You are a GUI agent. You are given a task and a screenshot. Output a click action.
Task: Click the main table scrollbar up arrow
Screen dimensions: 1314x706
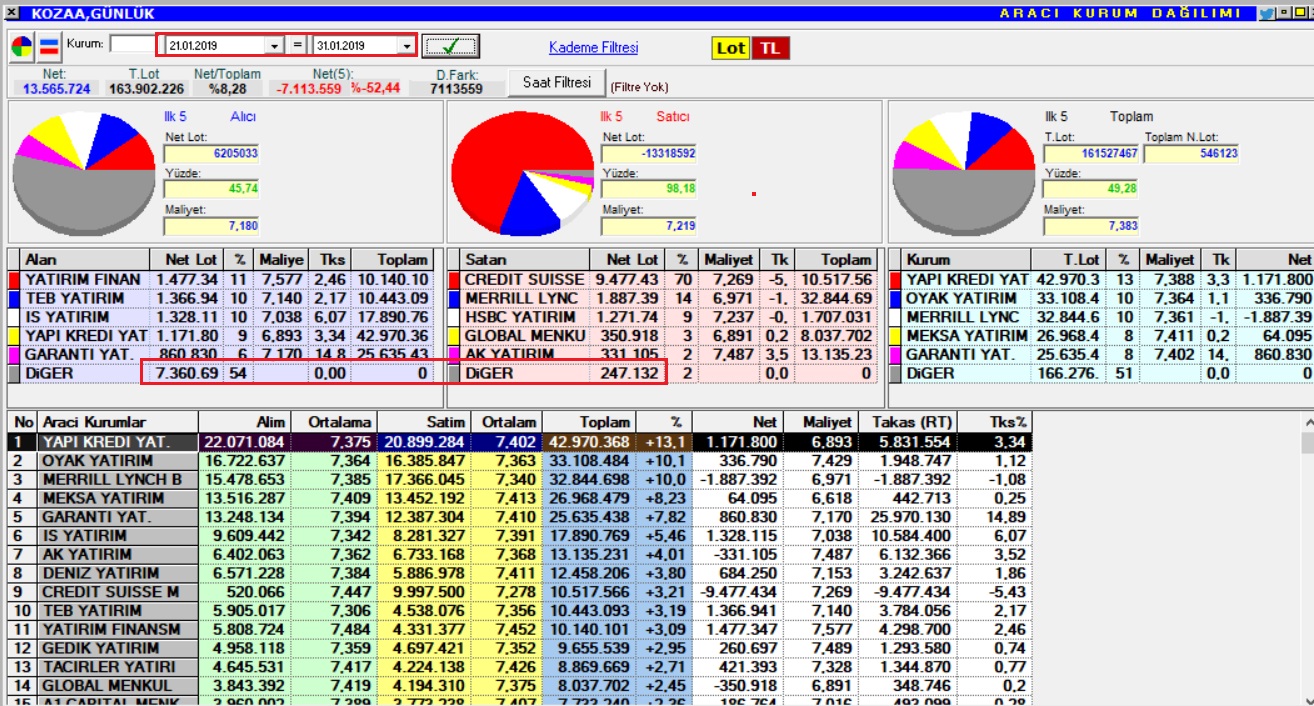click(x=1307, y=421)
